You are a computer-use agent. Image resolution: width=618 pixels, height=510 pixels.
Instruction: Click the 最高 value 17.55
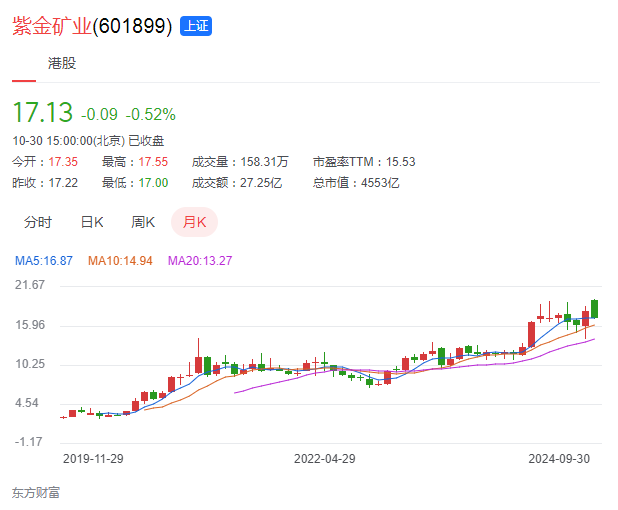pos(153,162)
